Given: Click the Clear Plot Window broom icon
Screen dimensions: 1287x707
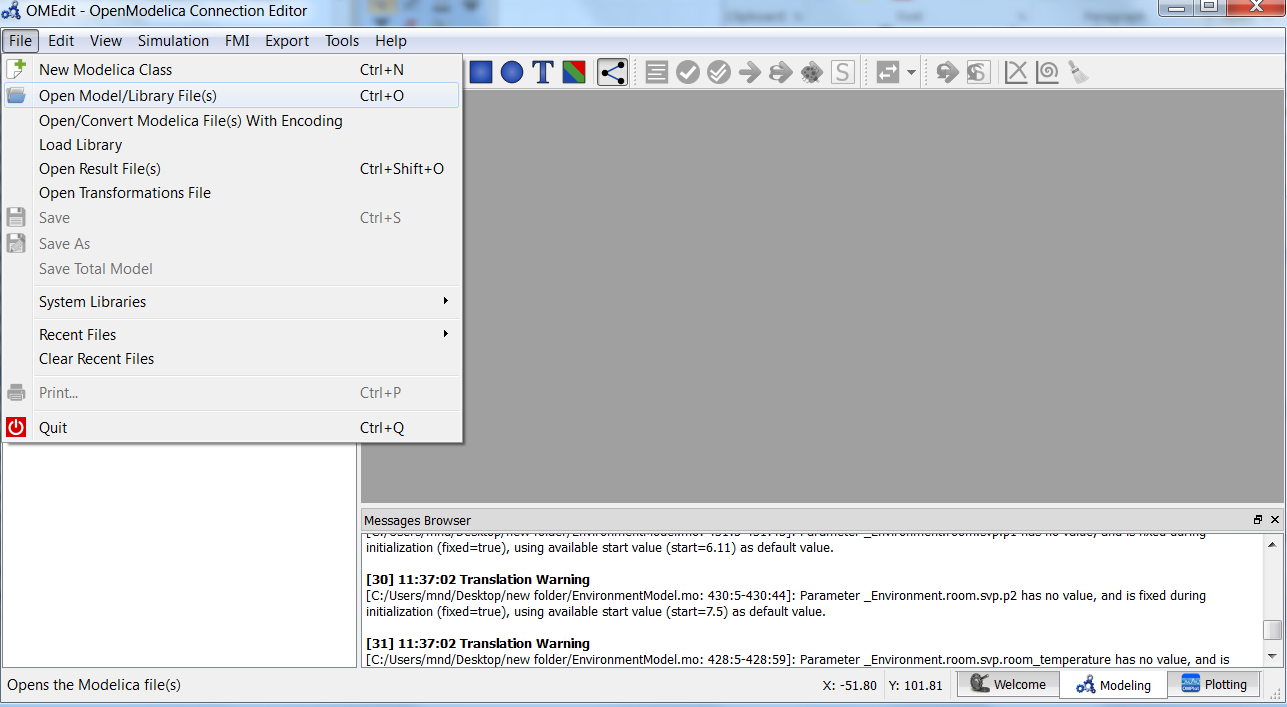Looking at the screenshot, I should (1077, 72).
